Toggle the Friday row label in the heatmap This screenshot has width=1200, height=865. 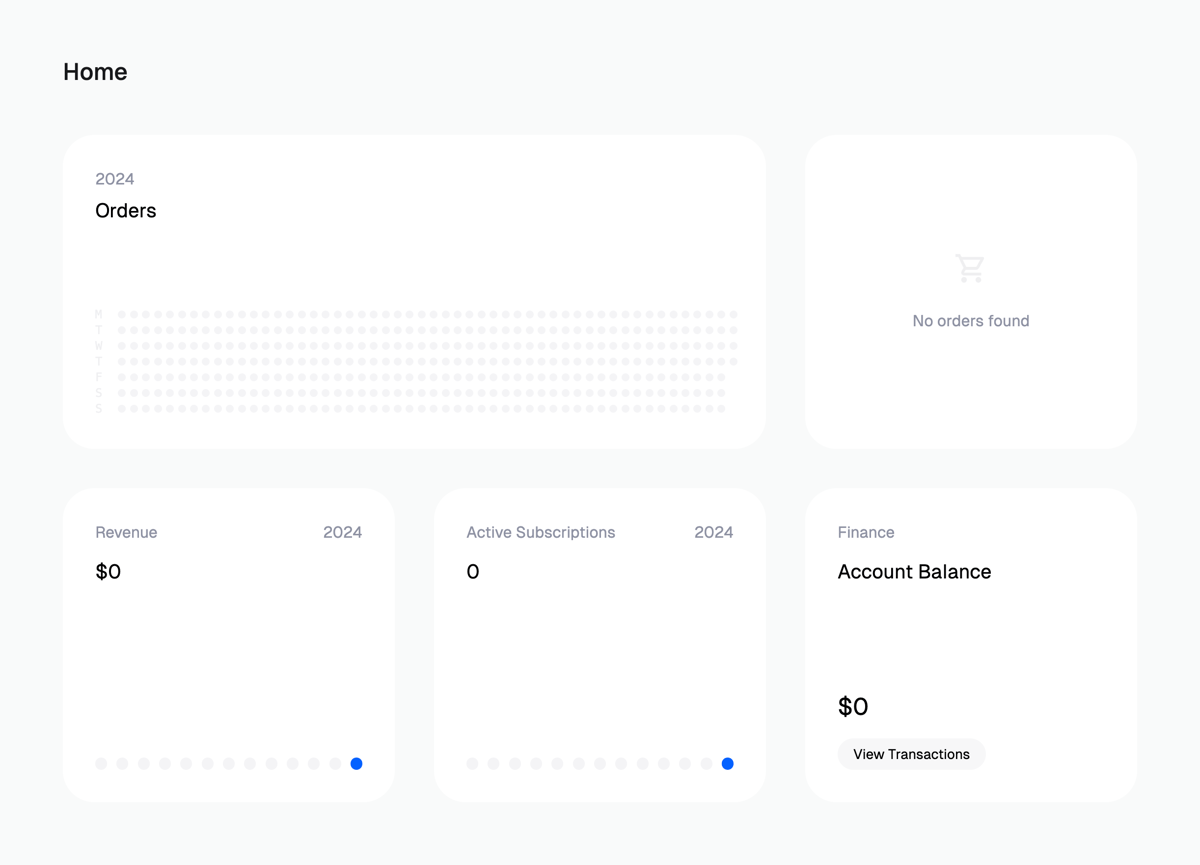tap(98, 377)
